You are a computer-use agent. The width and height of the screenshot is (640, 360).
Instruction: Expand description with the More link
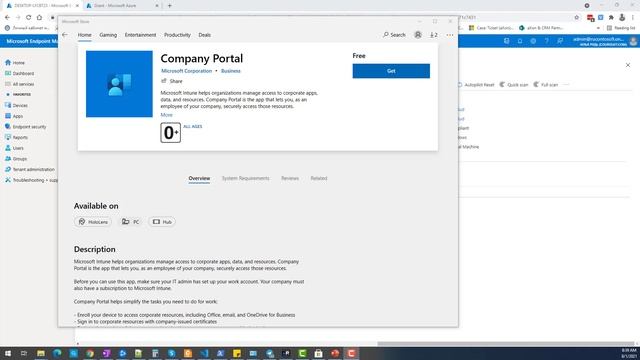pyautogui.click(x=167, y=115)
